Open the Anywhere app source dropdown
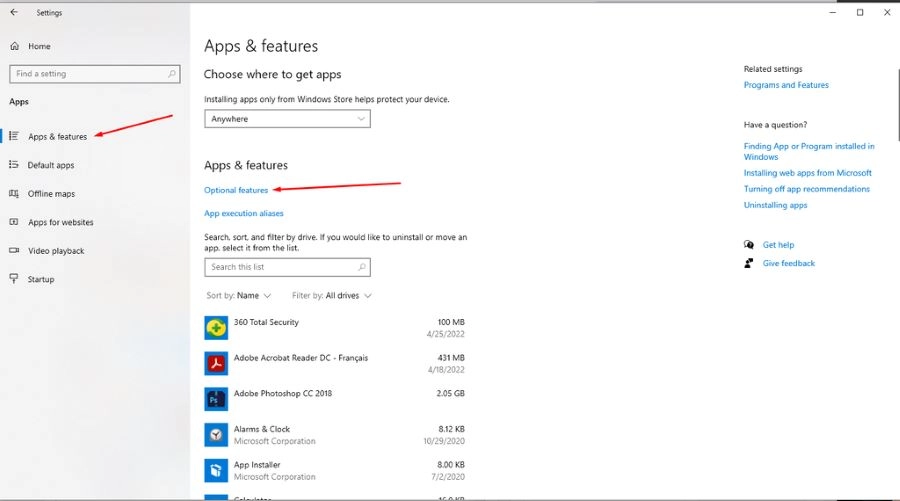The width and height of the screenshot is (900, 501). click(x=287, y=119)
